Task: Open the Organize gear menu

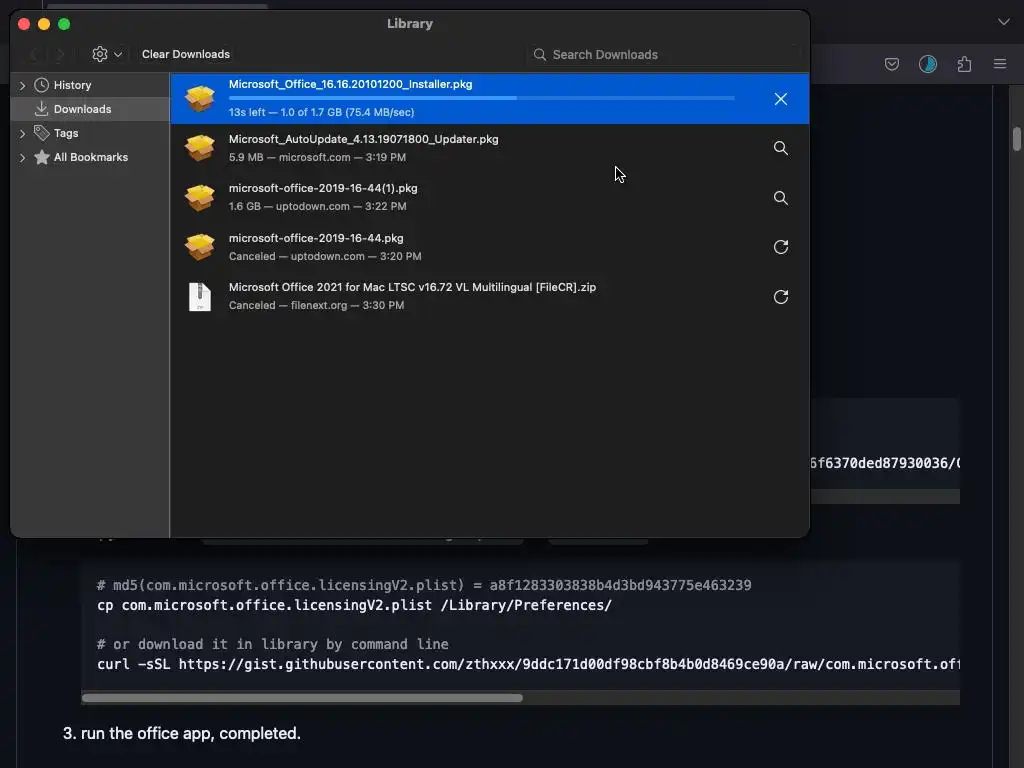Action: tap(107, 54)
